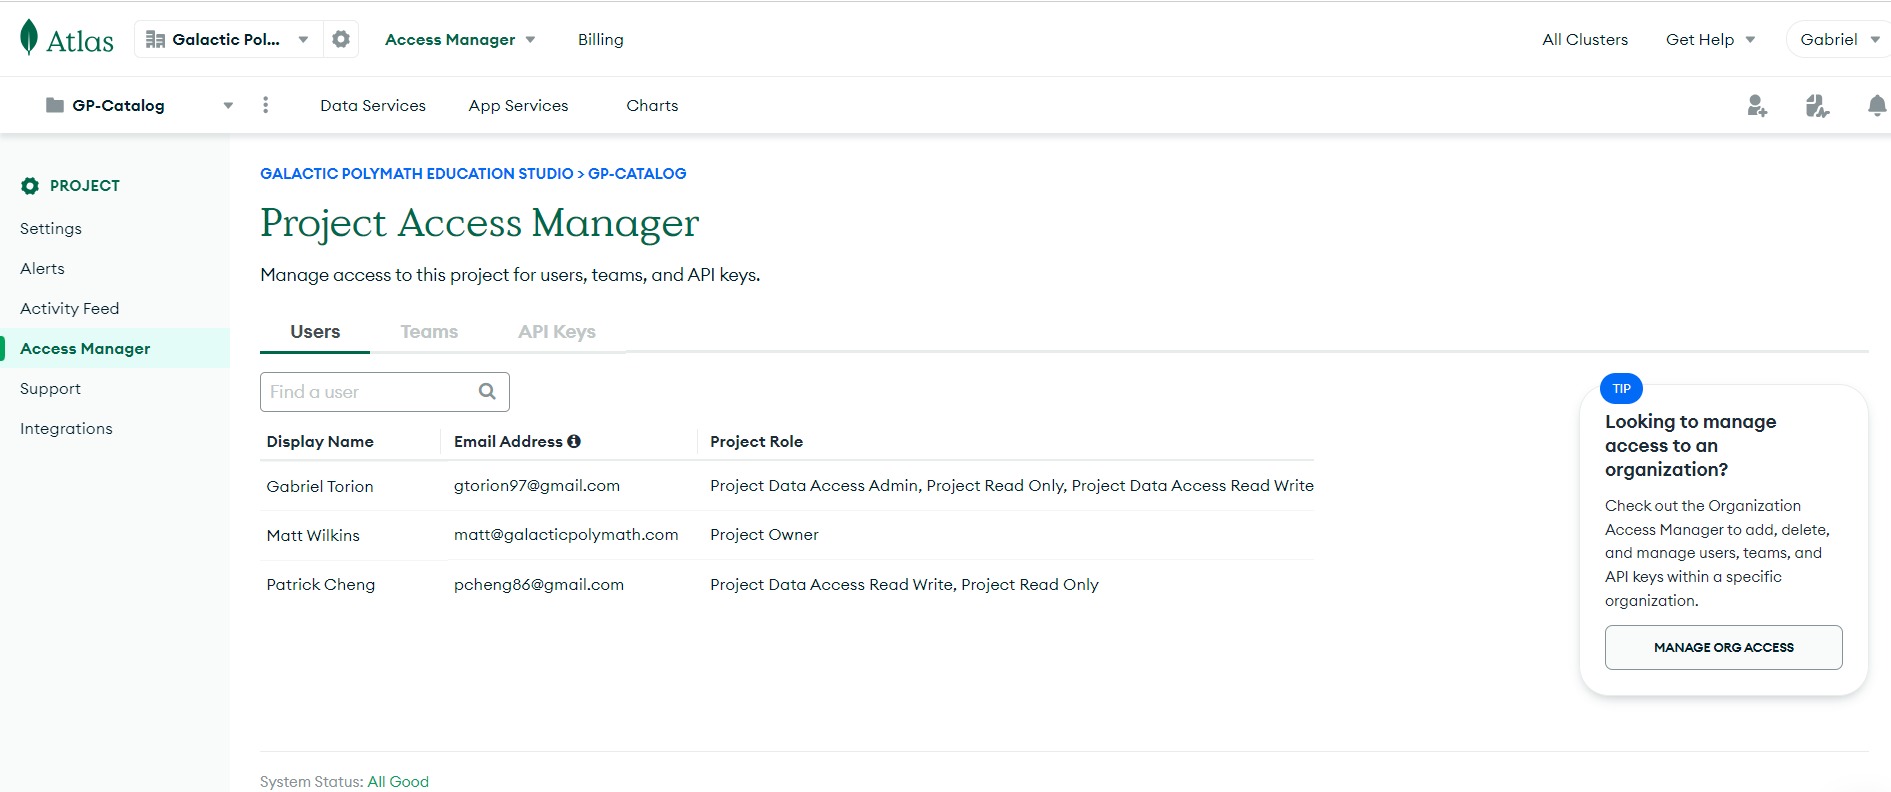Click the blue TIP badge
Viewport: 1891px width, 792px height.
(x=1621, y=388)
